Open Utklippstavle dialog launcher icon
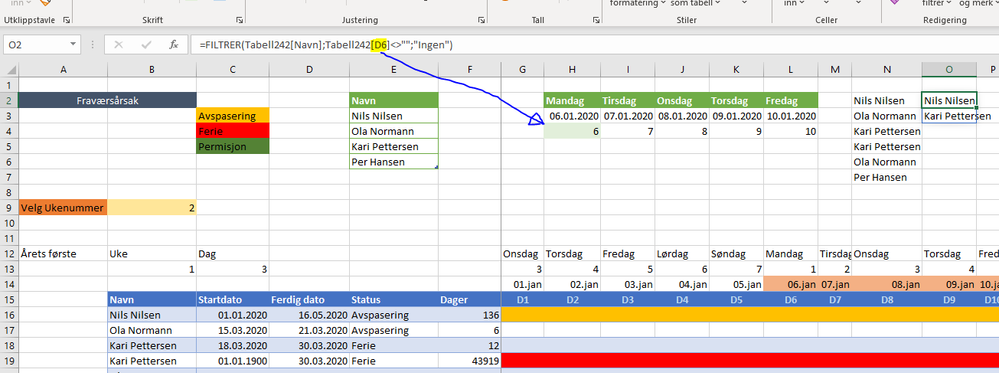 tap(66, 20)
